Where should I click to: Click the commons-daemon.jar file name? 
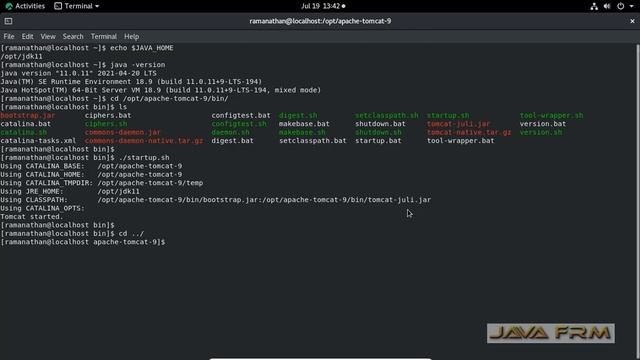click(x=122, y=132)
